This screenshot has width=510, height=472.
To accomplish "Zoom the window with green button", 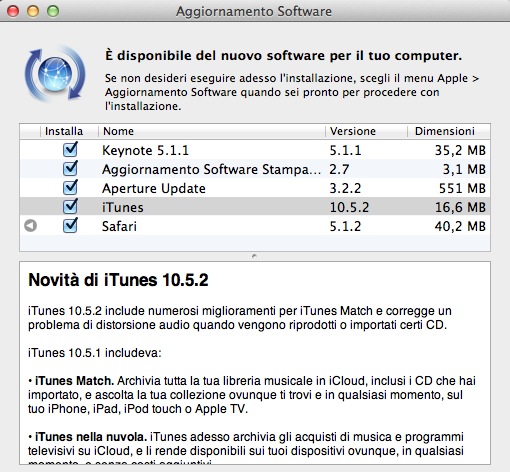I will pyautogui.click(x=53, y=11).
